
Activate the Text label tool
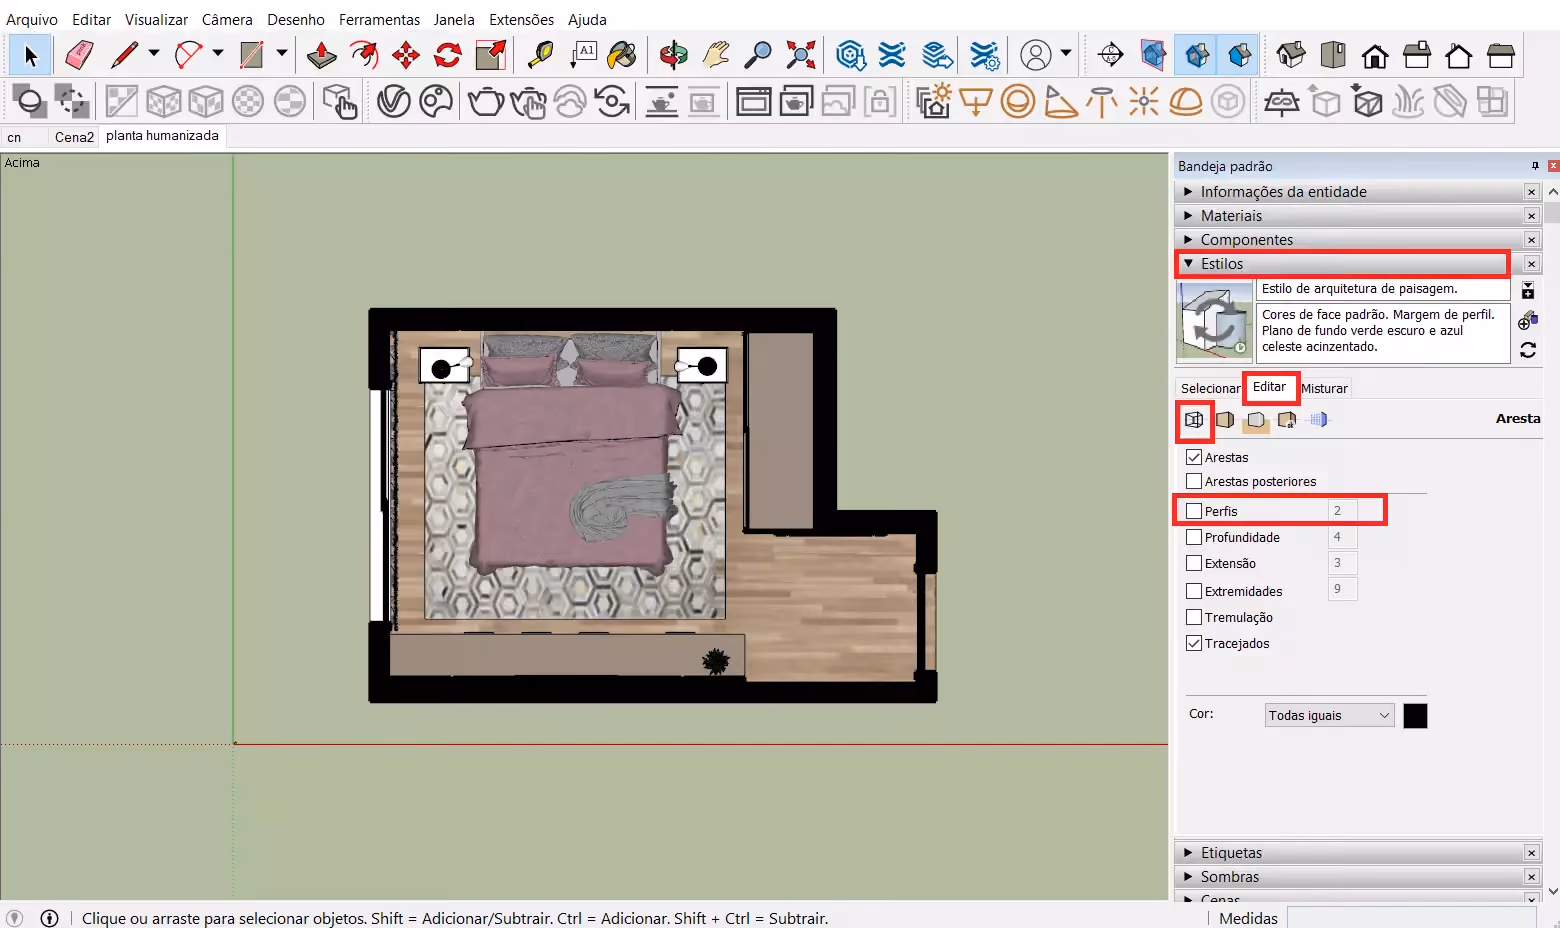tap(582, 55)
